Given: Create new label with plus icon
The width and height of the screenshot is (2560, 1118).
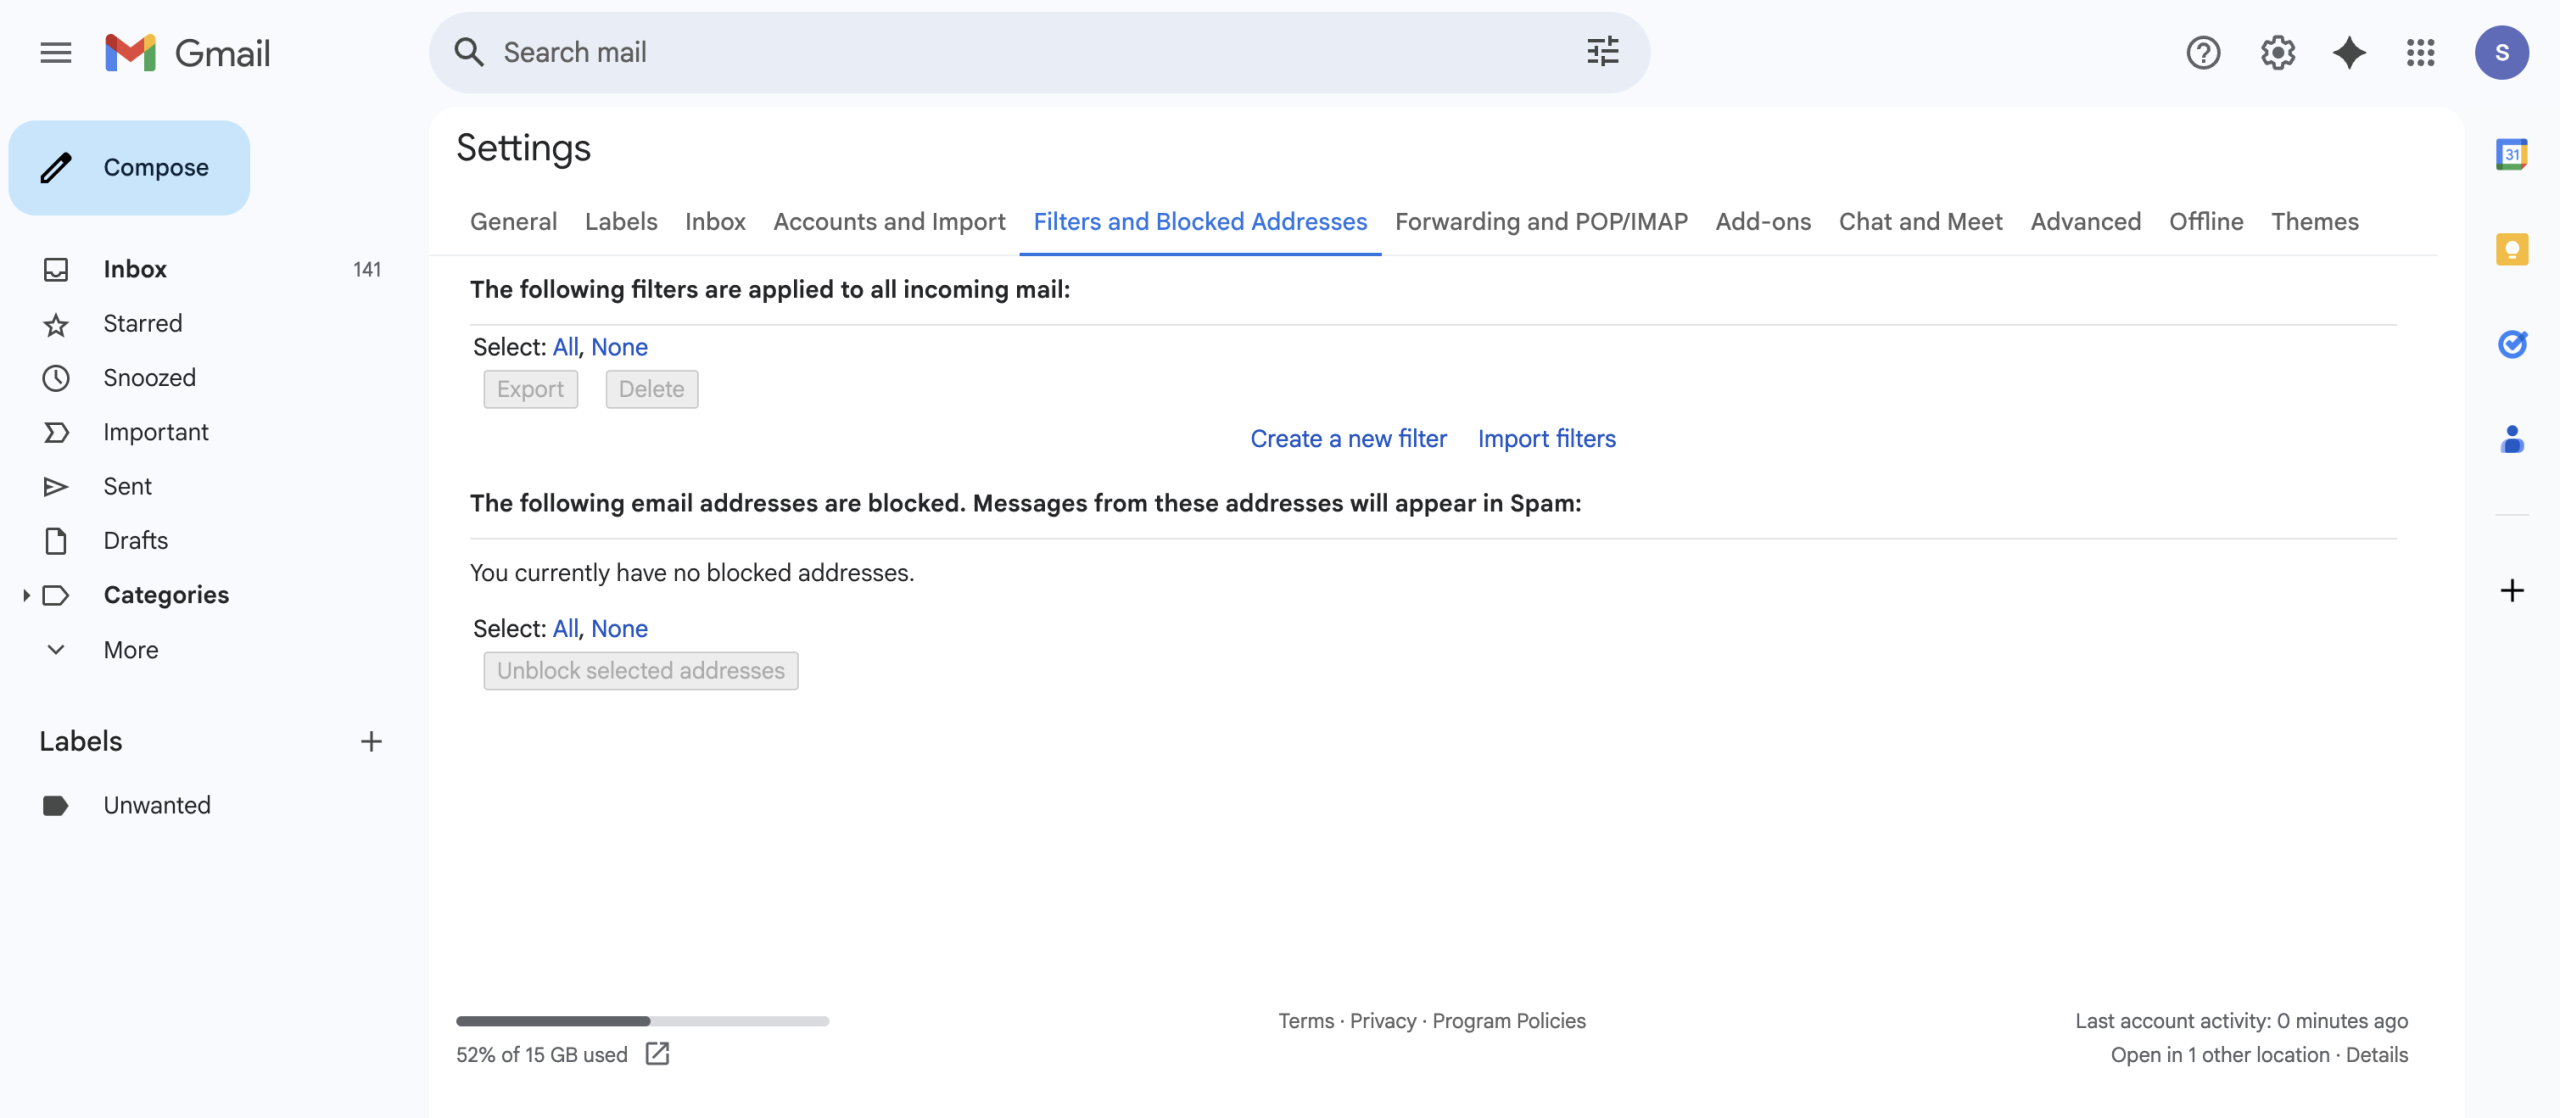Looking at the screenshot, I should click(x=371, y=741).
